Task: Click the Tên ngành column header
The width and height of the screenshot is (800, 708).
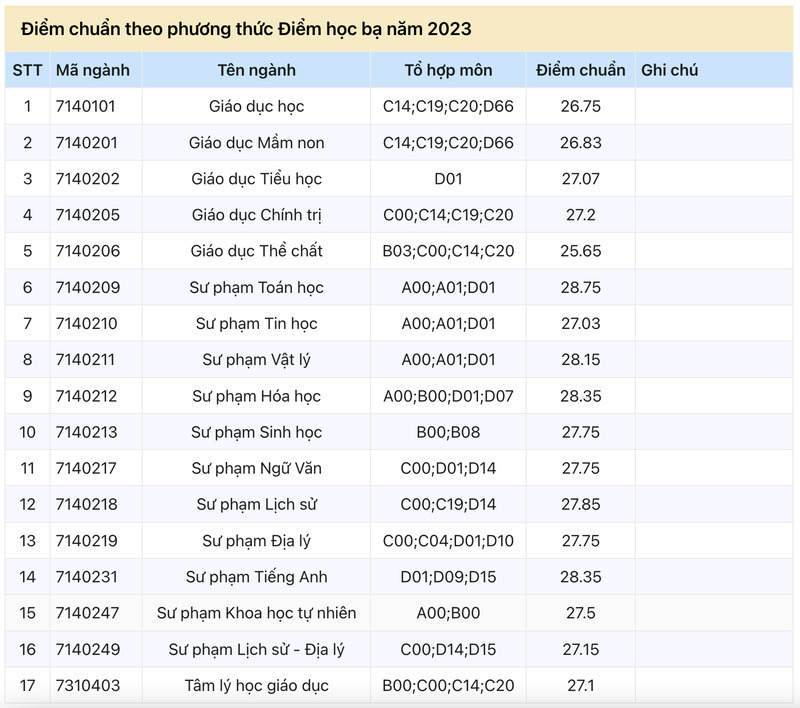Action: [x=256, y=70]
